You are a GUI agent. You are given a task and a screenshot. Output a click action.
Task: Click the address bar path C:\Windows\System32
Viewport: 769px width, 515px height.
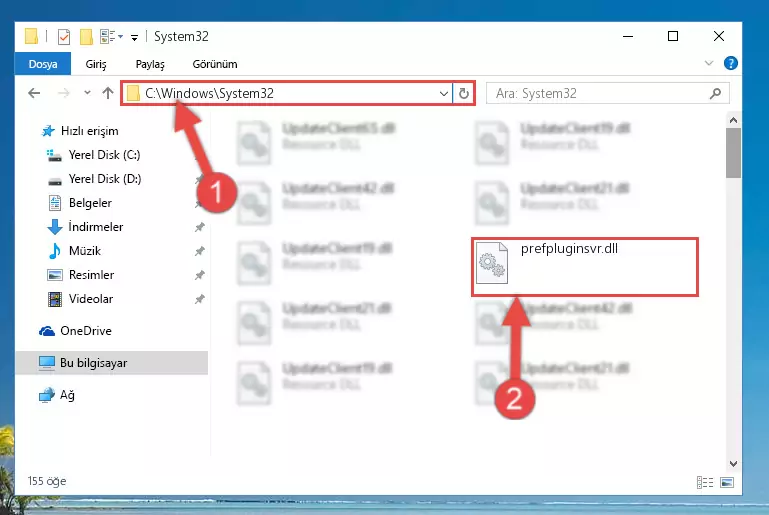(209, 93)
